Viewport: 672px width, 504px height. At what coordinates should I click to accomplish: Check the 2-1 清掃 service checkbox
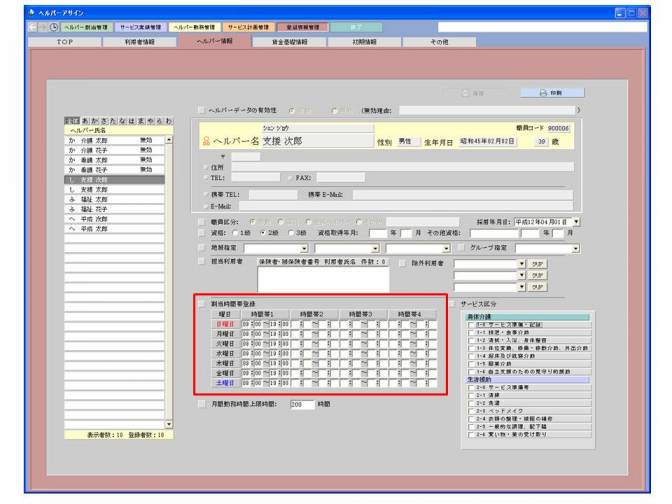472,395
